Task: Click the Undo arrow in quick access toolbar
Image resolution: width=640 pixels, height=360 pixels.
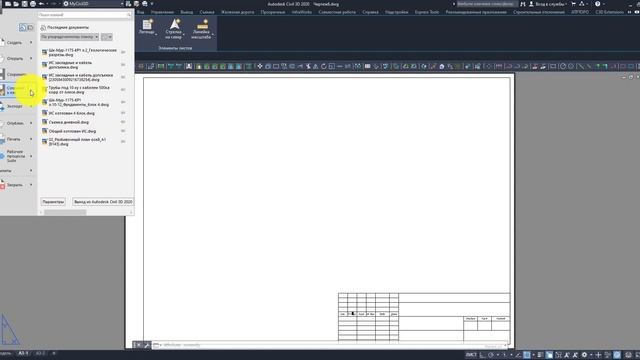Action: coord(41,4)
